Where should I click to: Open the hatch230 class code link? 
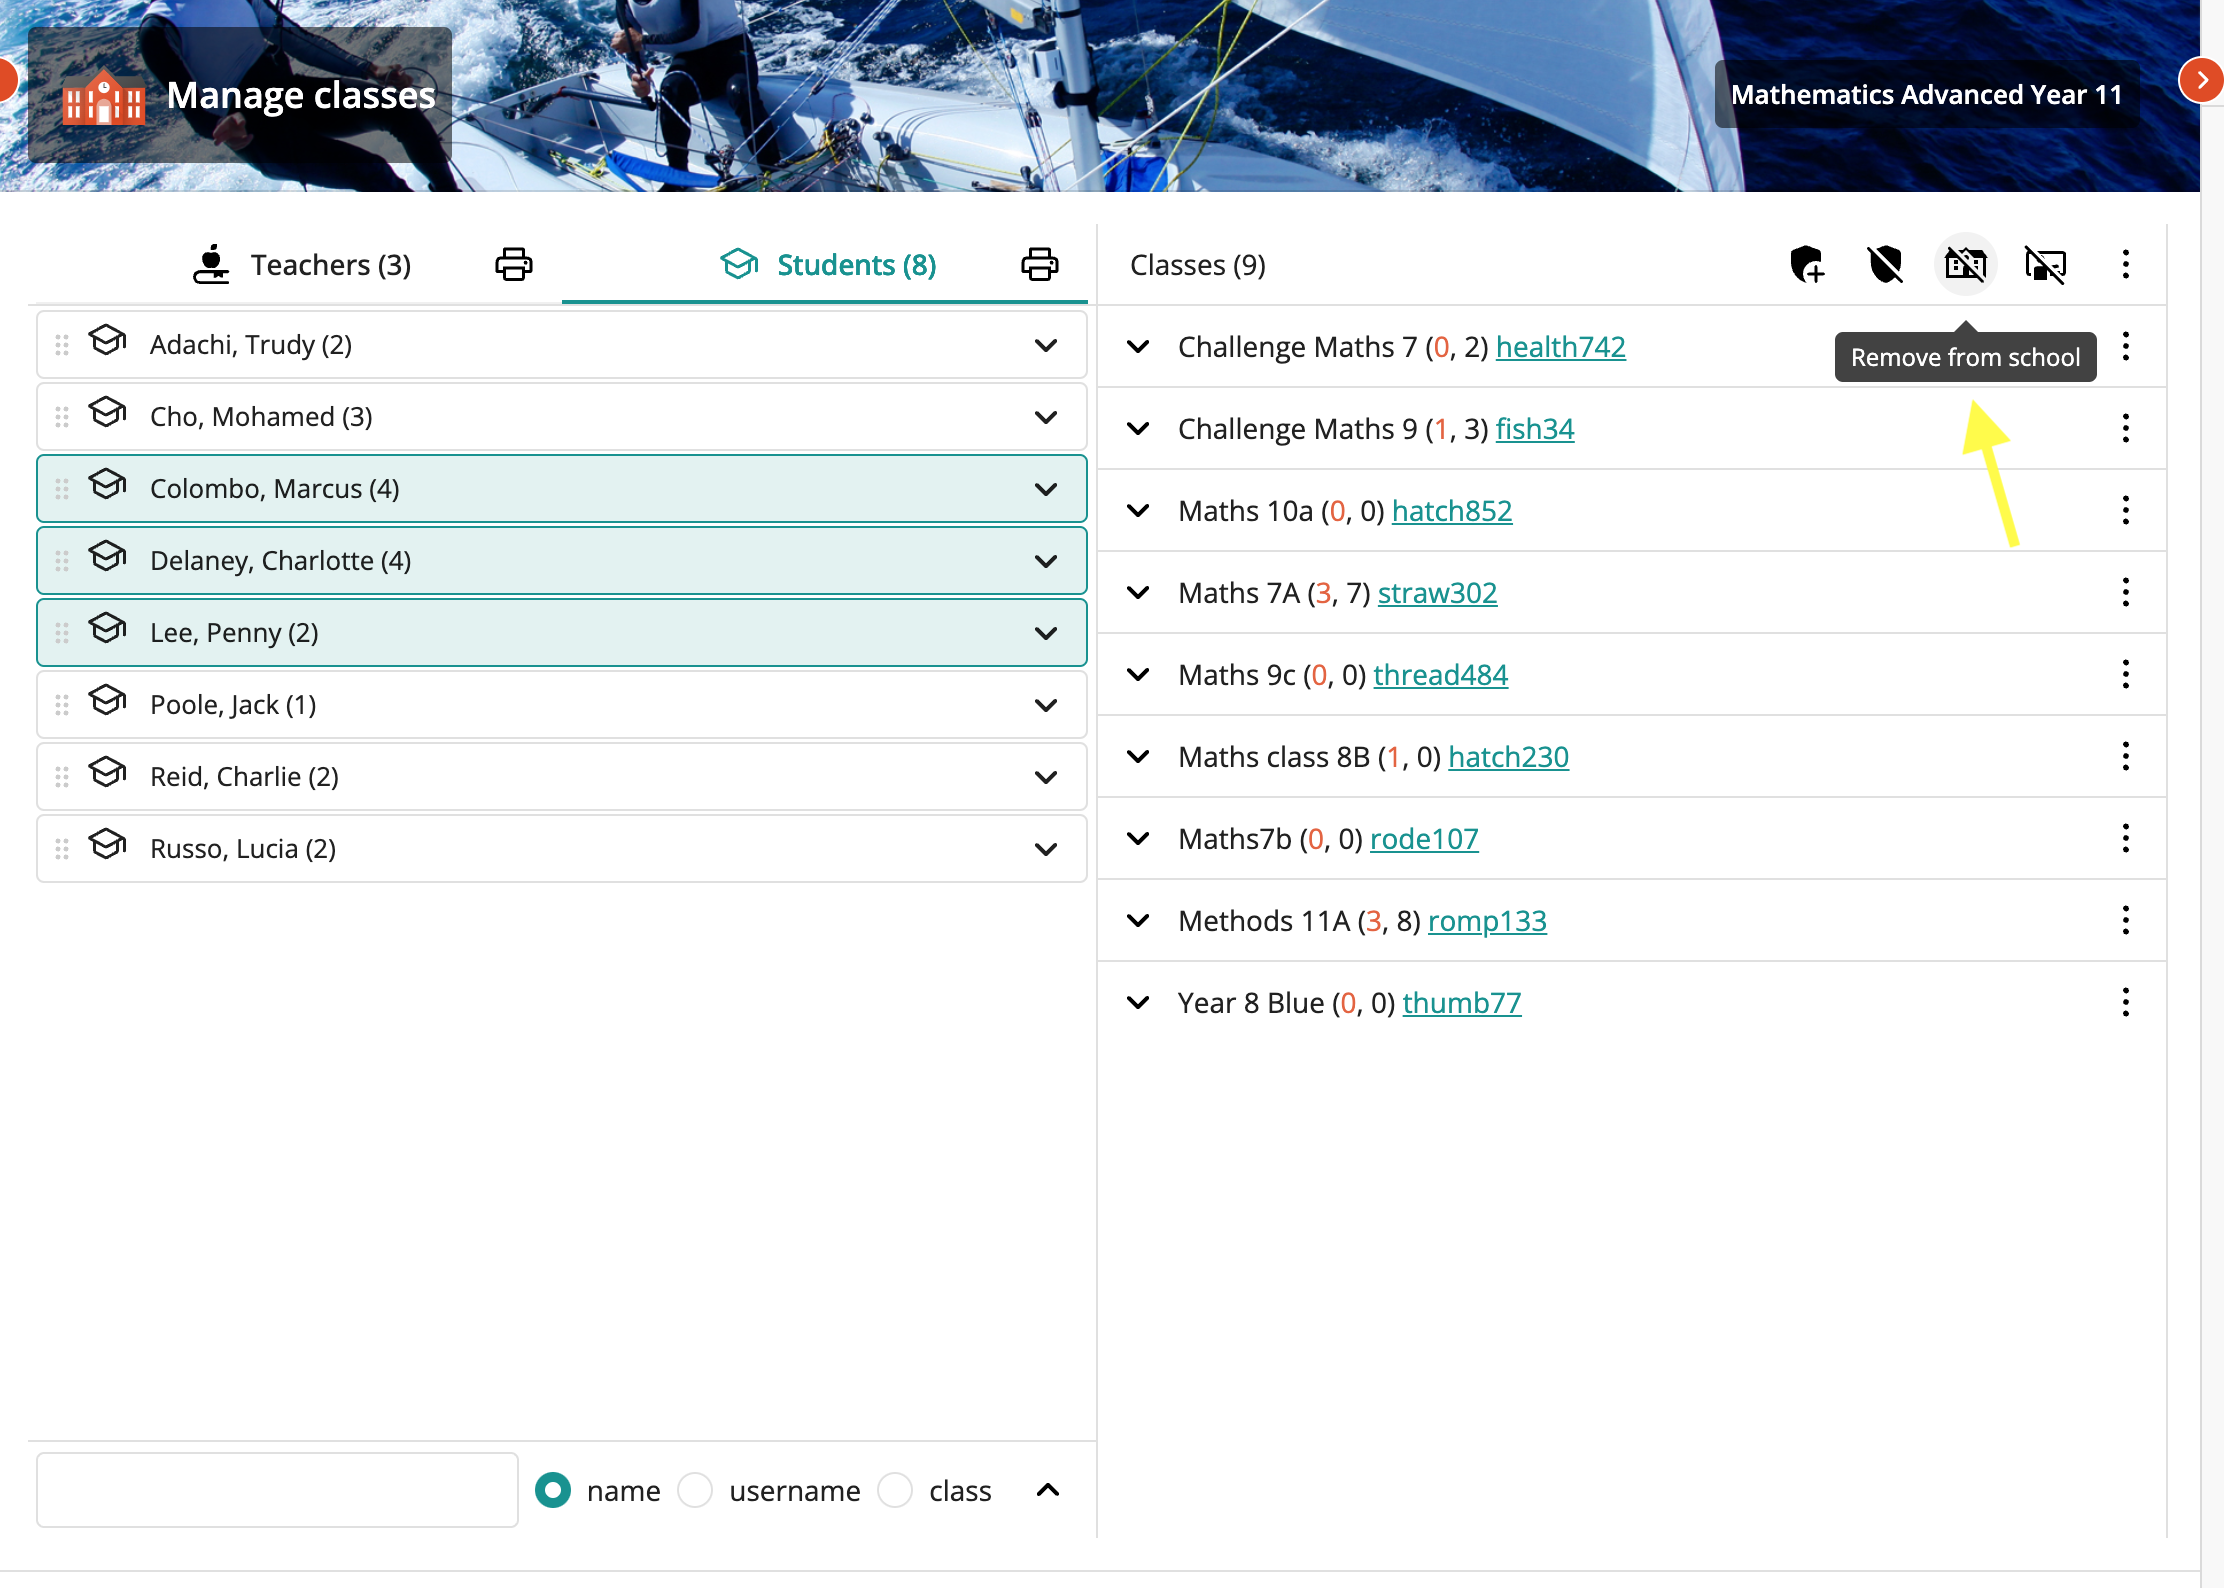[1508, 757]
